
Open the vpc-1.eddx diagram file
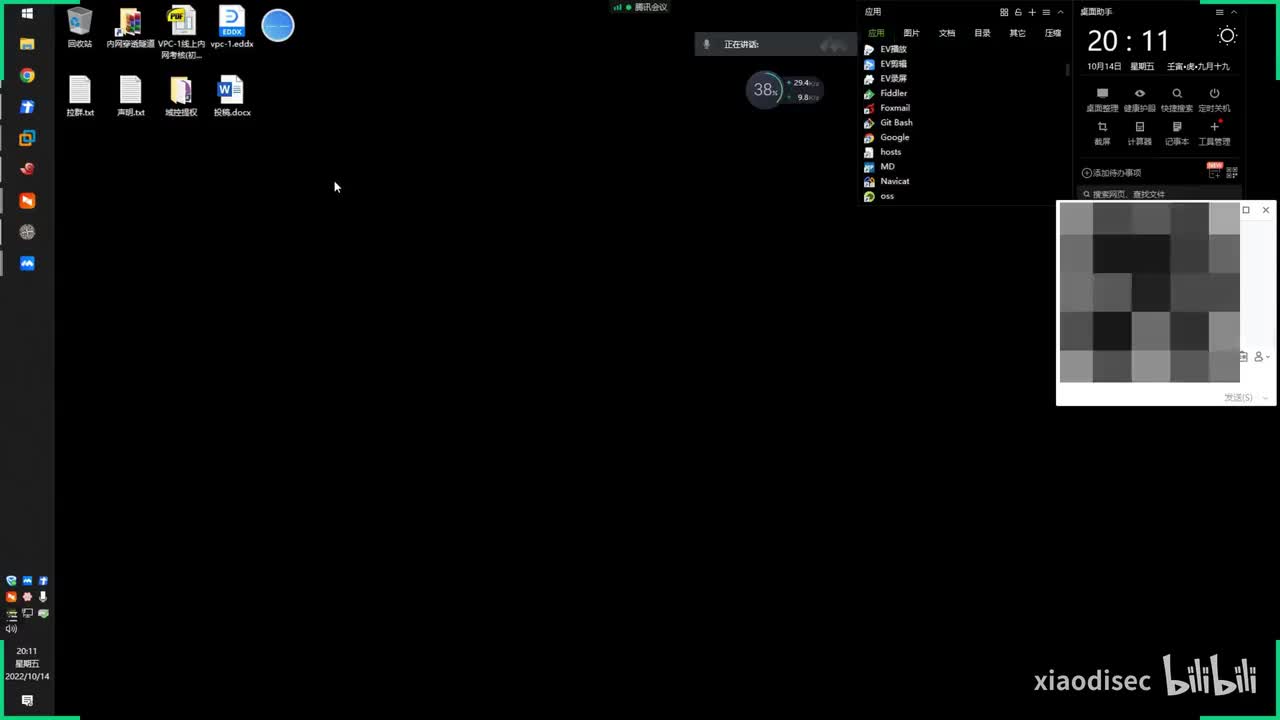[232, 28]
